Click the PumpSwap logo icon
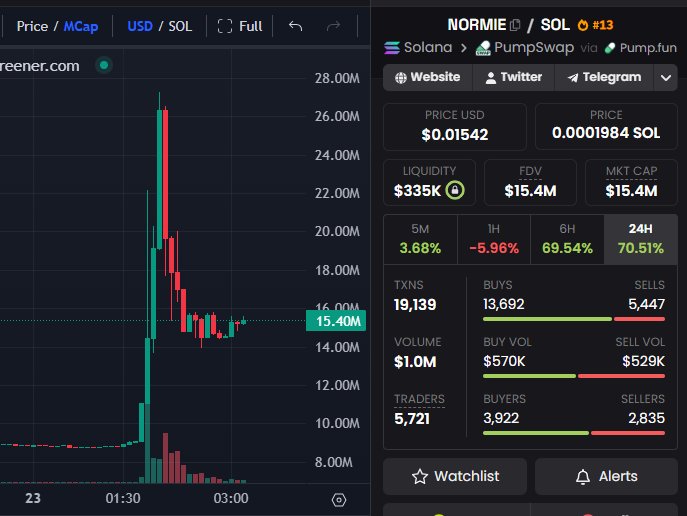Viewport: 687px width, 516px height. tap(483, 48)
